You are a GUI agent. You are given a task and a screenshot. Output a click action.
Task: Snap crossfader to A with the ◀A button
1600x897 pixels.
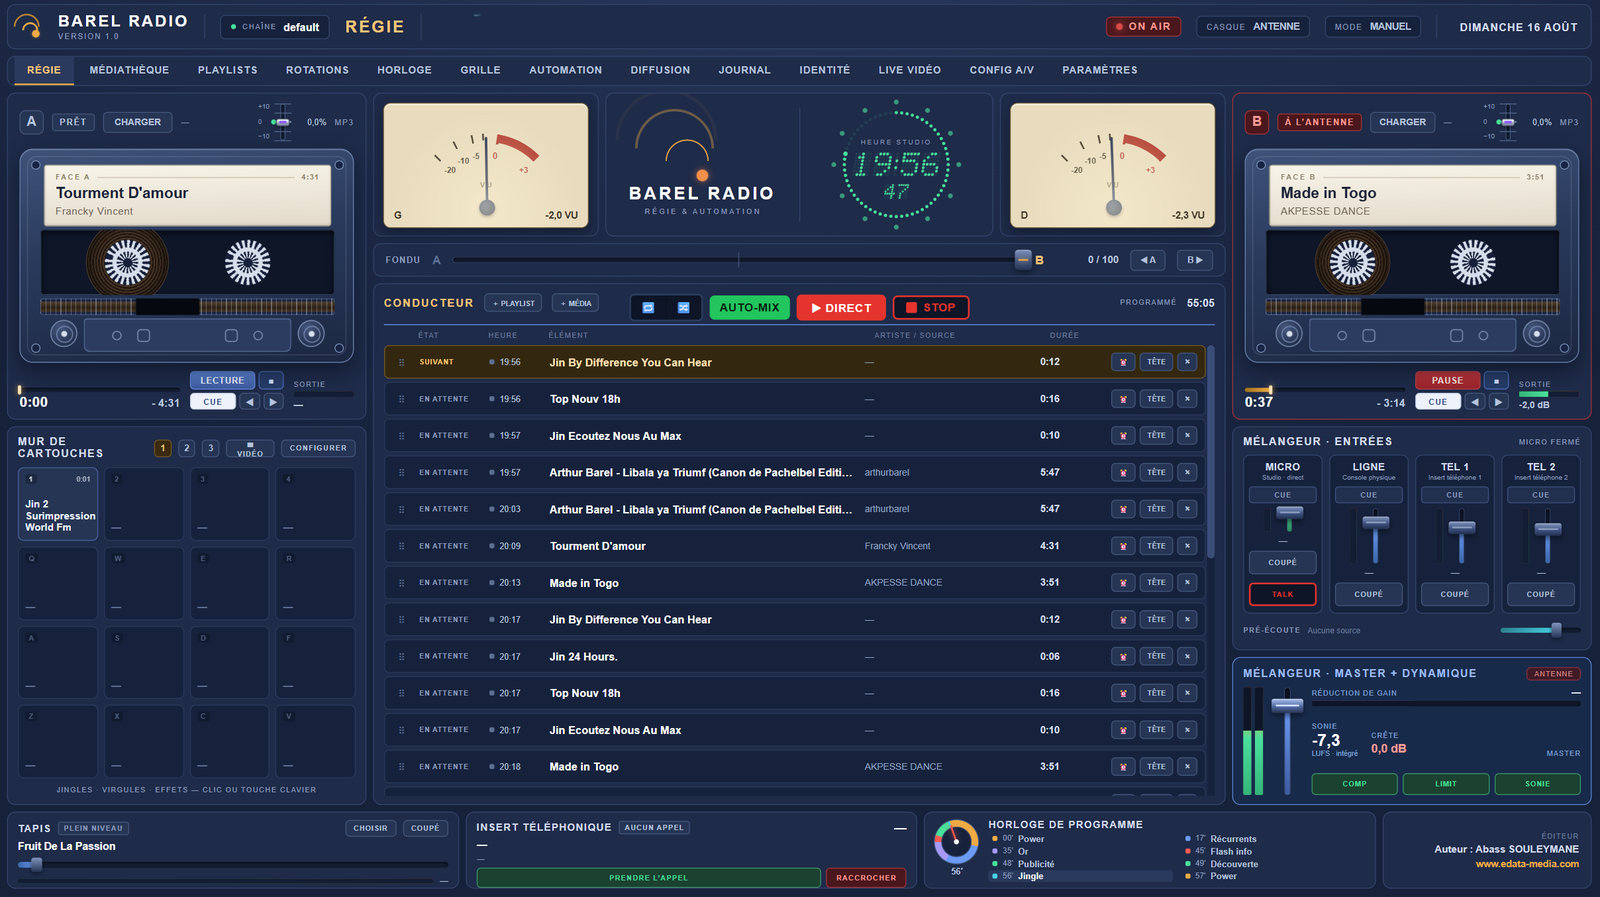tap(1148, 260)
